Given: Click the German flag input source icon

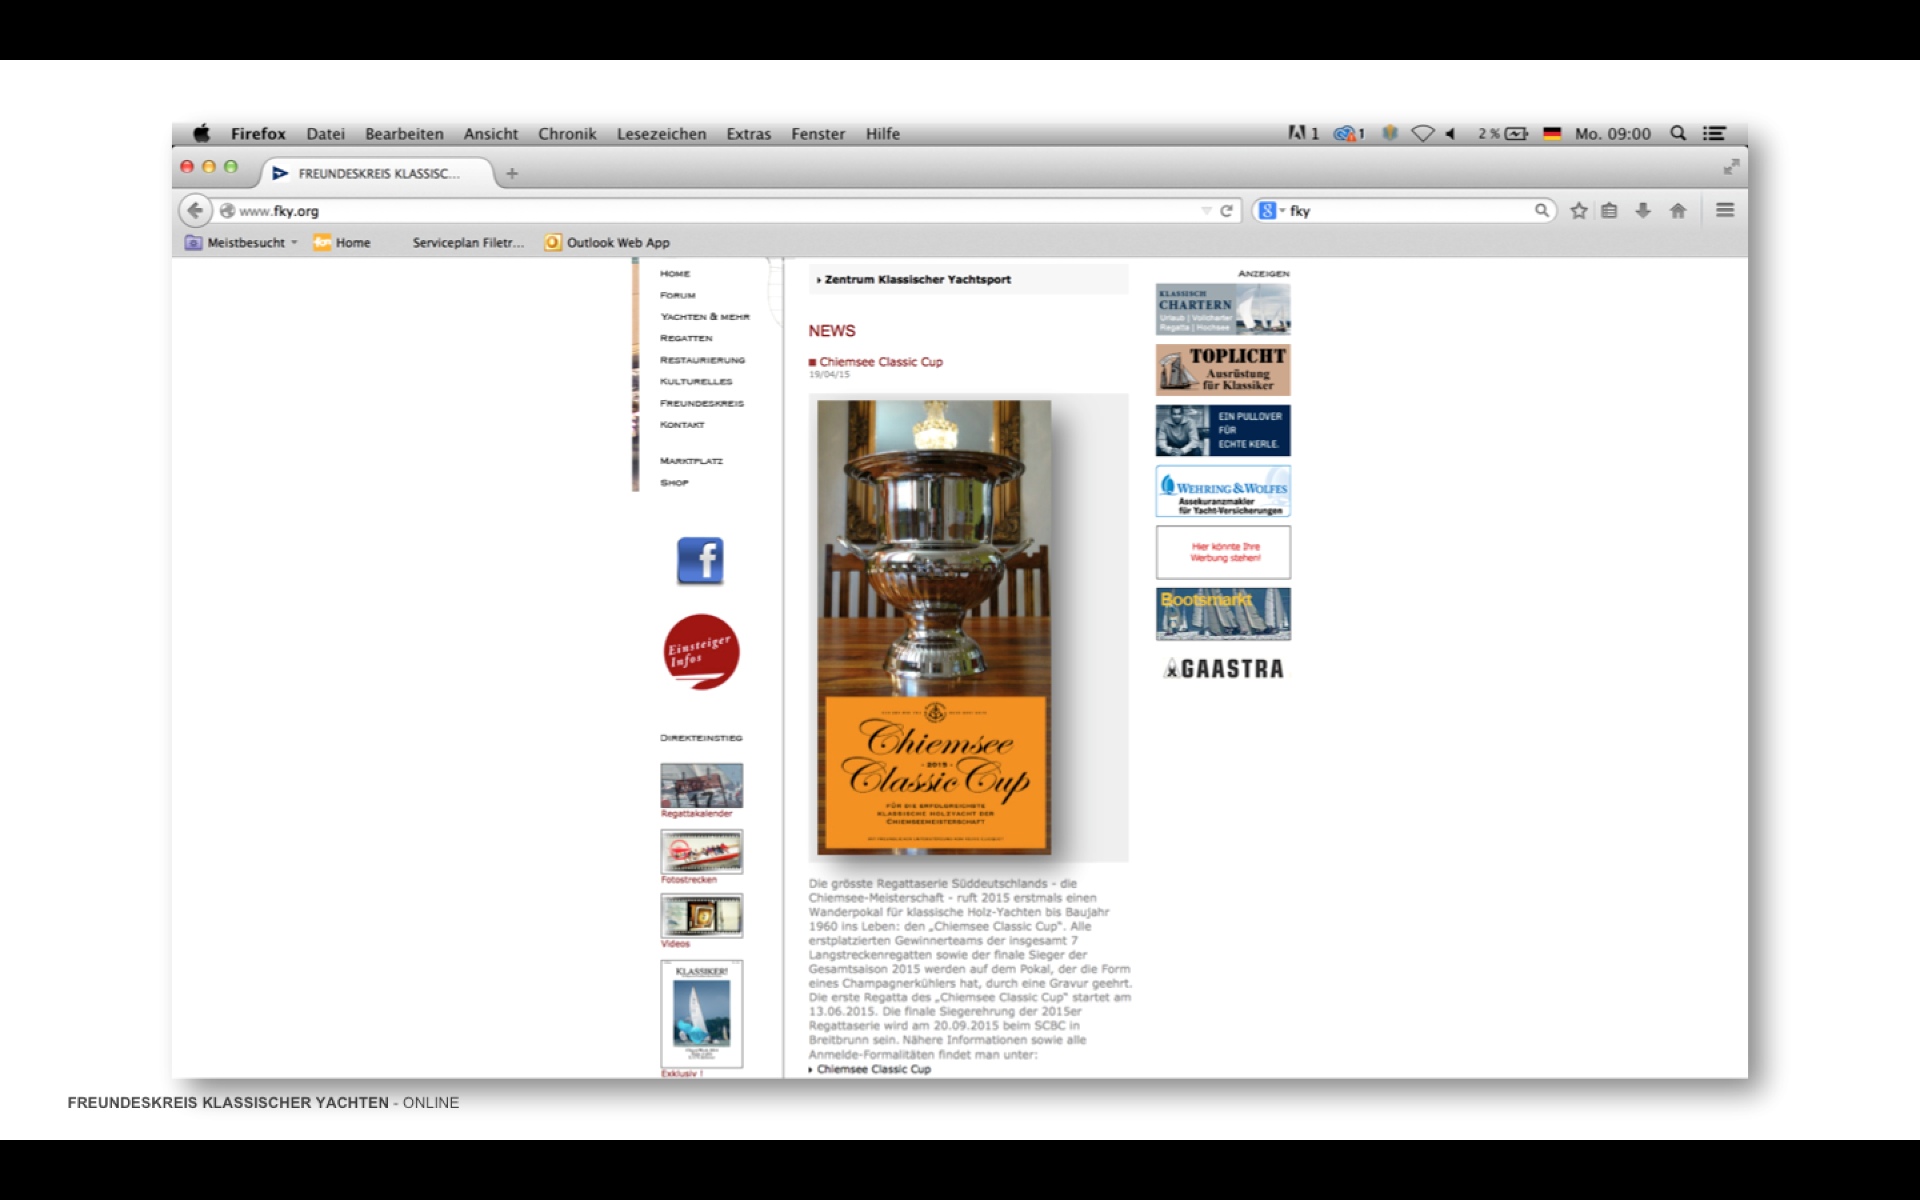Looking at the screenshot, I should 1552,133.
